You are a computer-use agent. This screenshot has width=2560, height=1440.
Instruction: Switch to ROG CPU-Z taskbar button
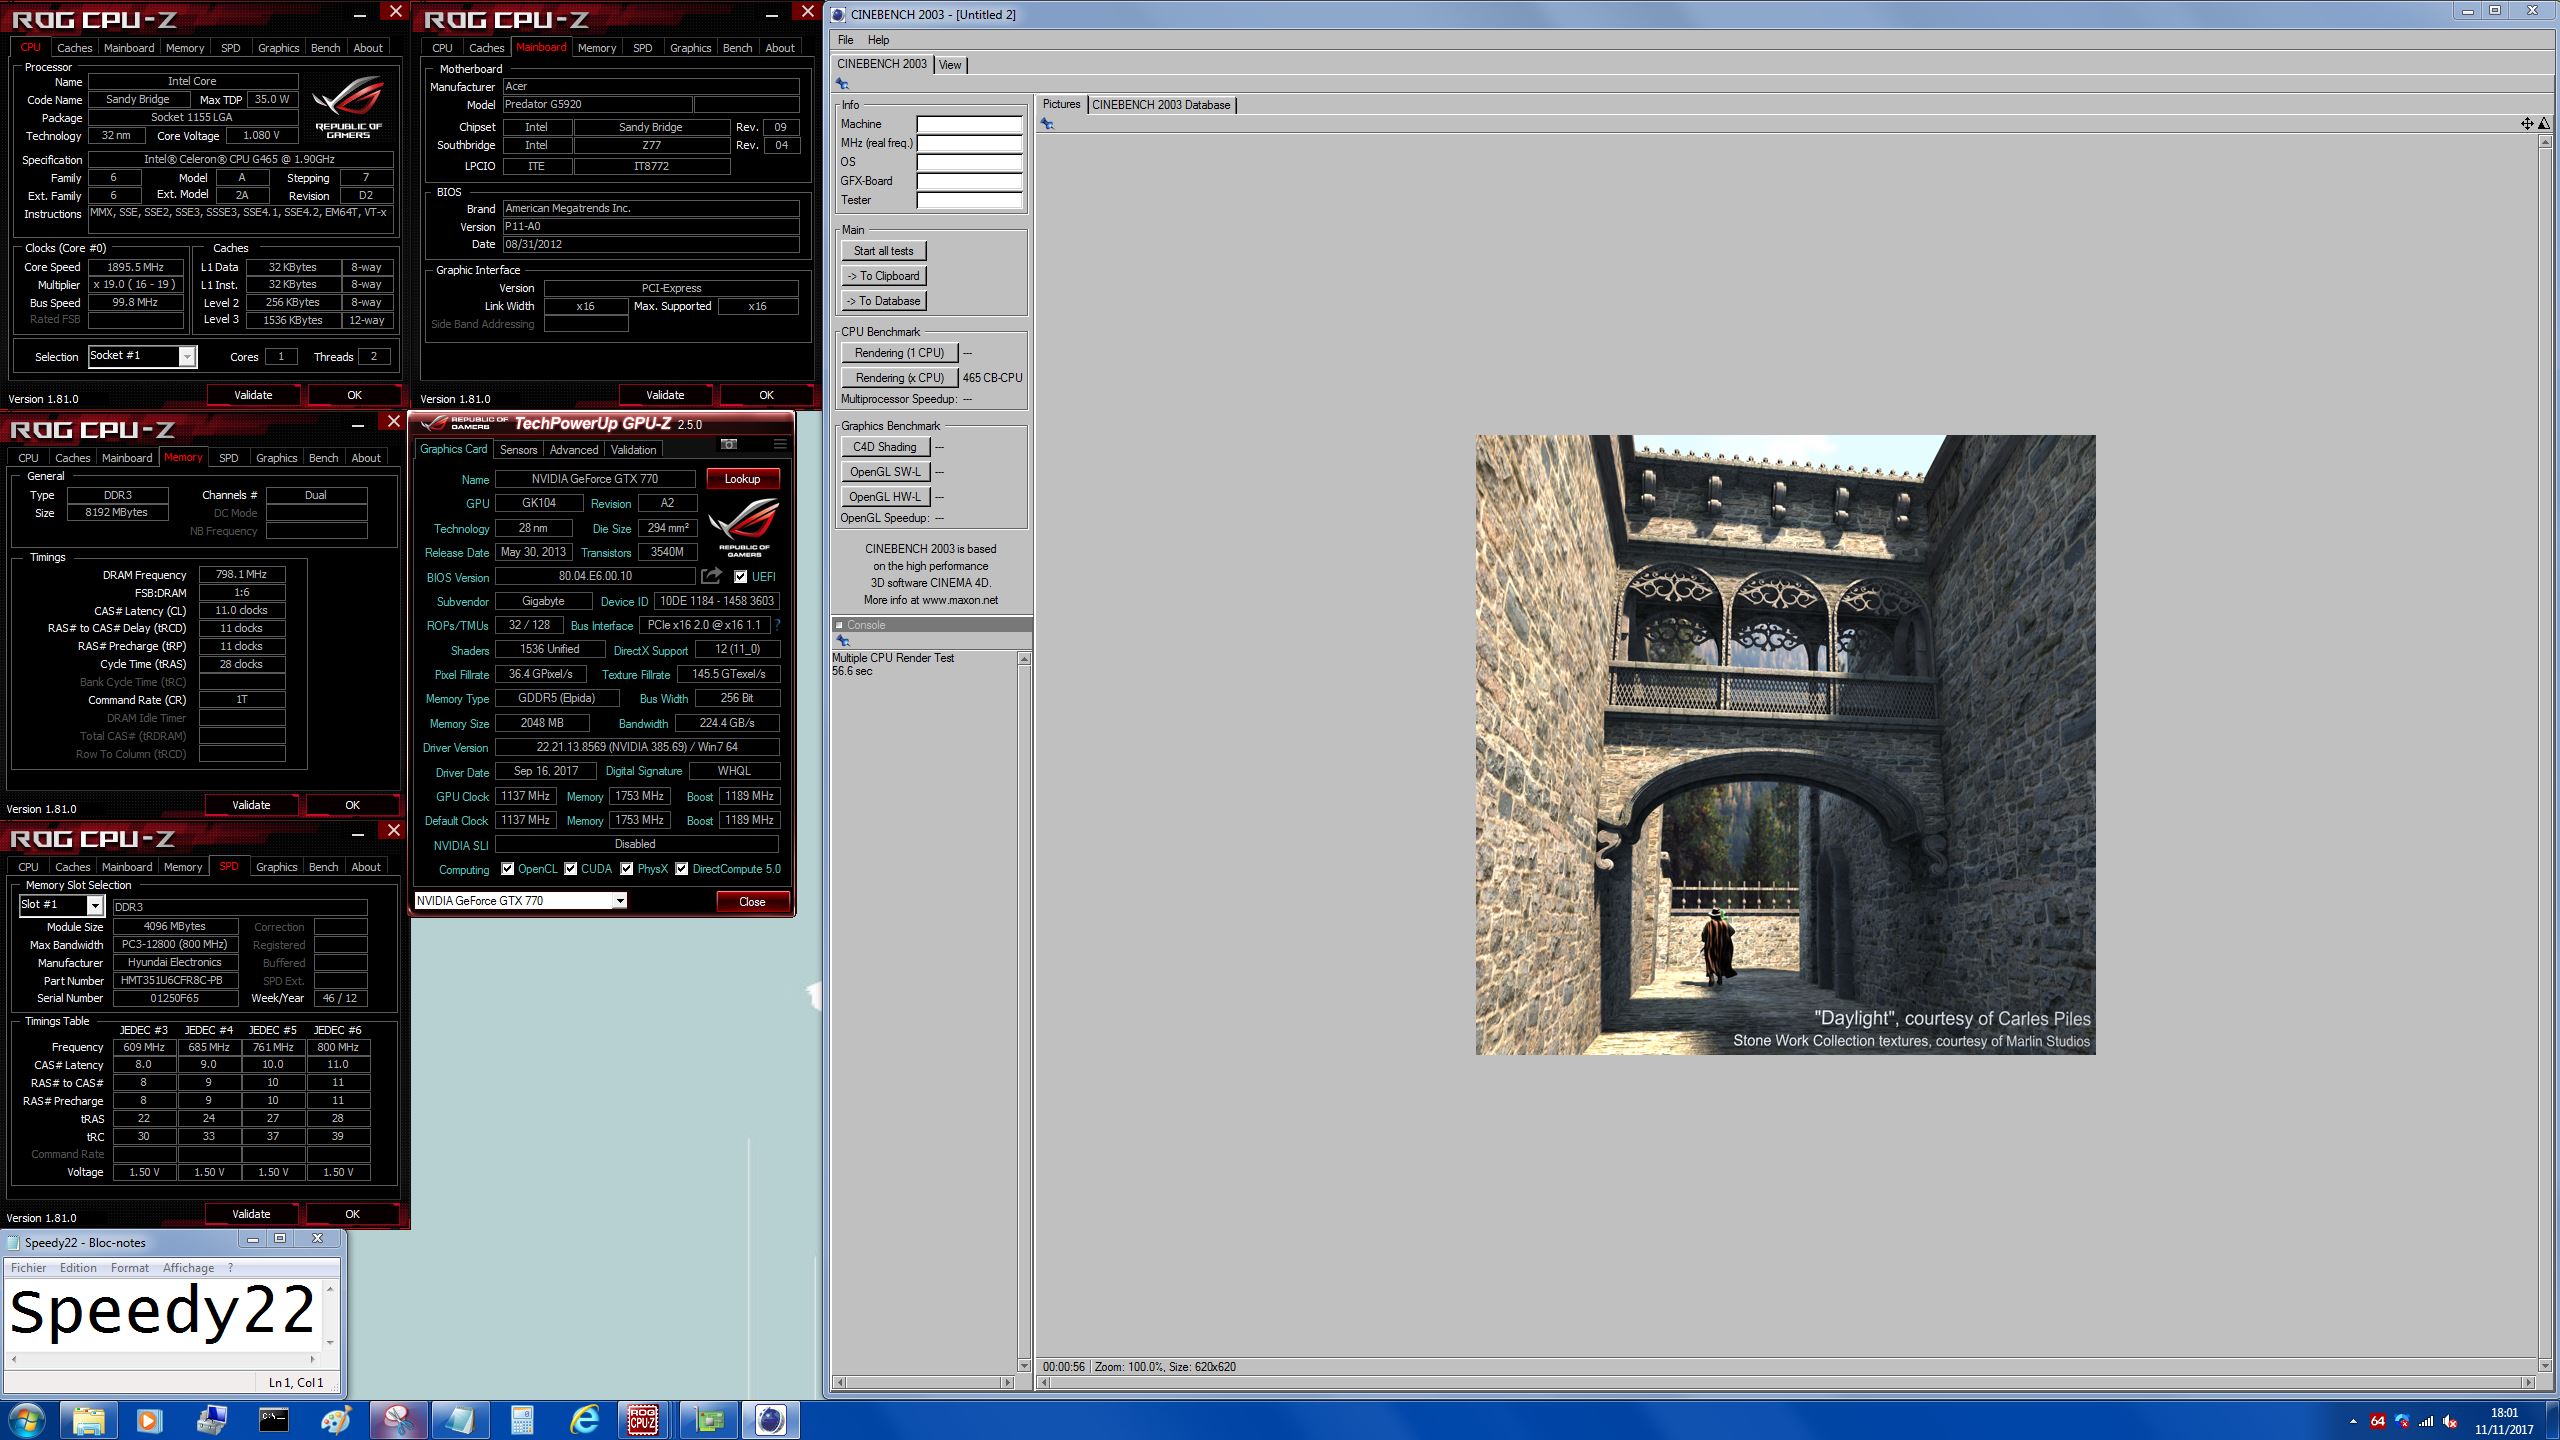coord(643,1420)
